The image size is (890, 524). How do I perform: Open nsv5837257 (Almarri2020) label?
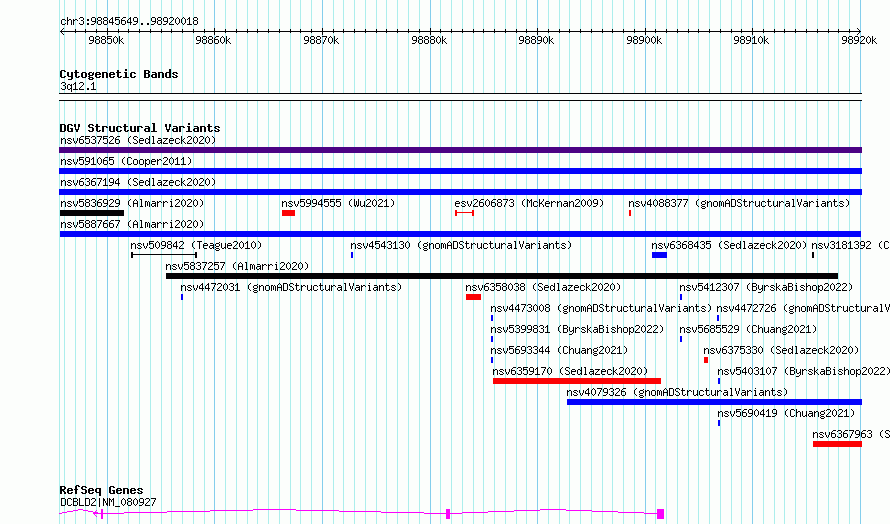237,266
